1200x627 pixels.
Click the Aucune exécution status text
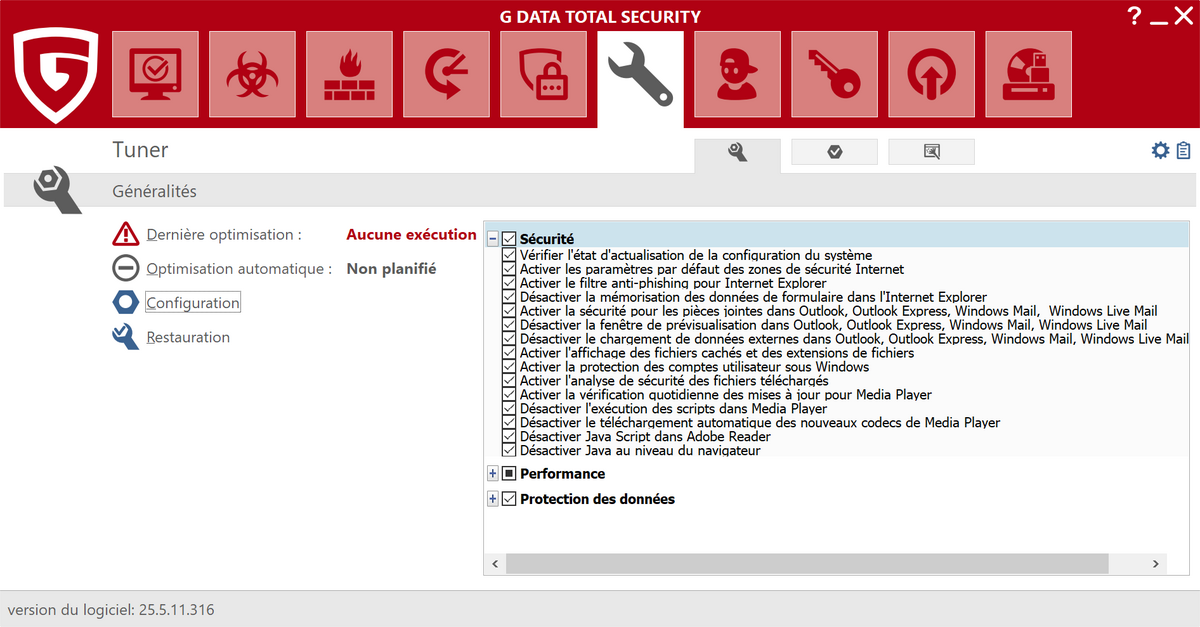click(411, 235)
